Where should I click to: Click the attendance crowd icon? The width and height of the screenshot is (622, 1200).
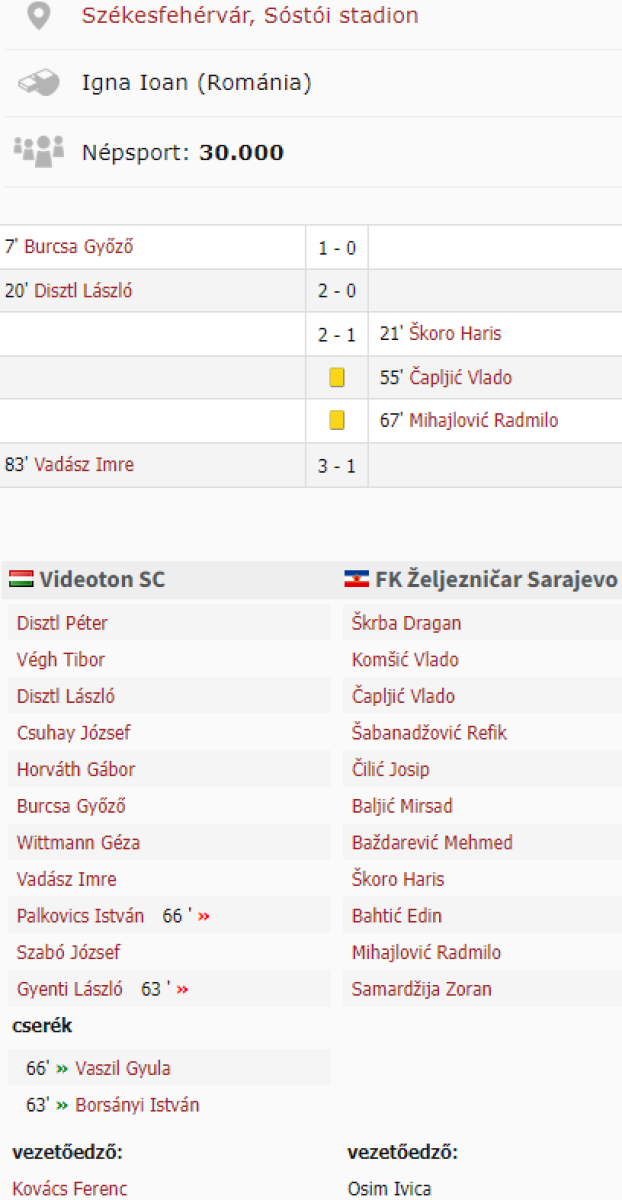[38, 150]
